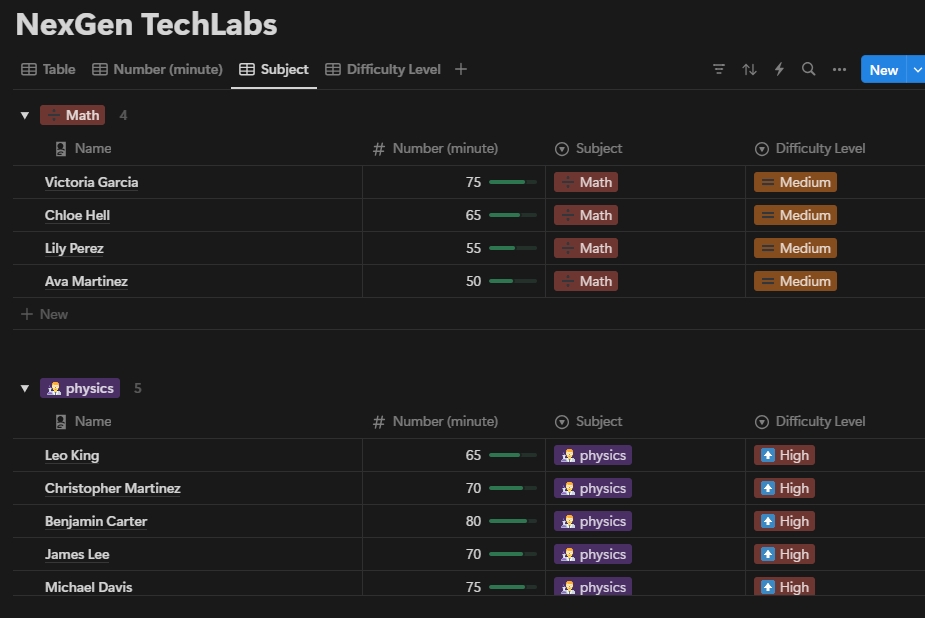Open the Number (minute) view tab
Viewport: 925px width, 618px height.
tap(157, 69)
